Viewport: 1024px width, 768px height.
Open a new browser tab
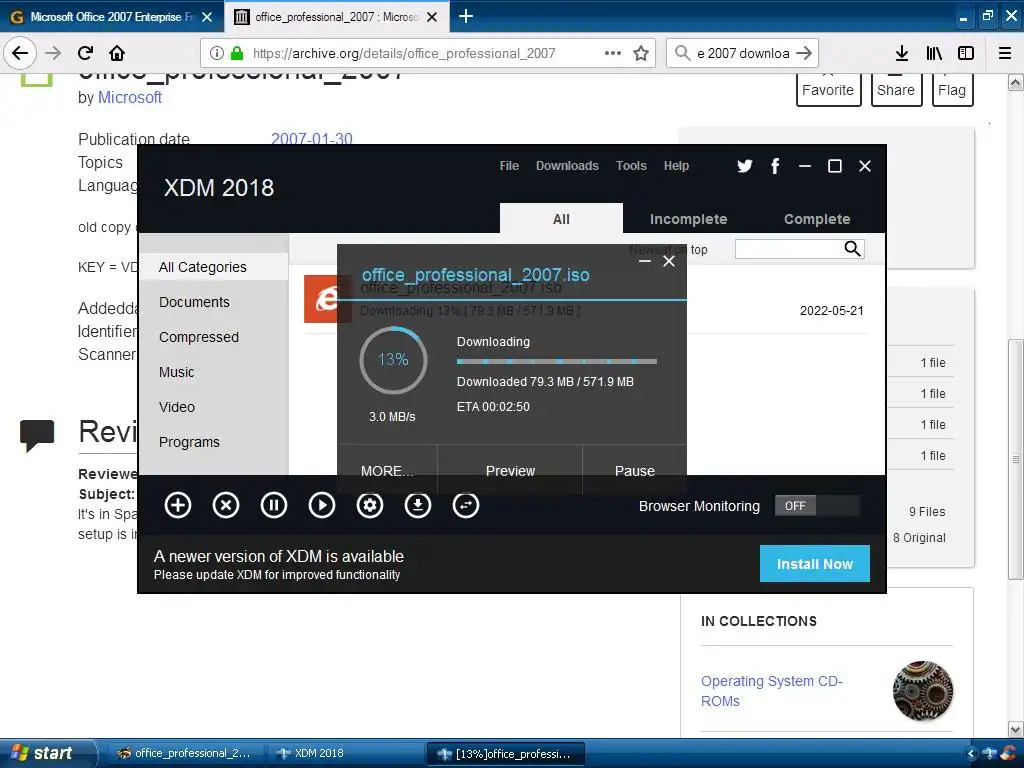coord(466,16)
